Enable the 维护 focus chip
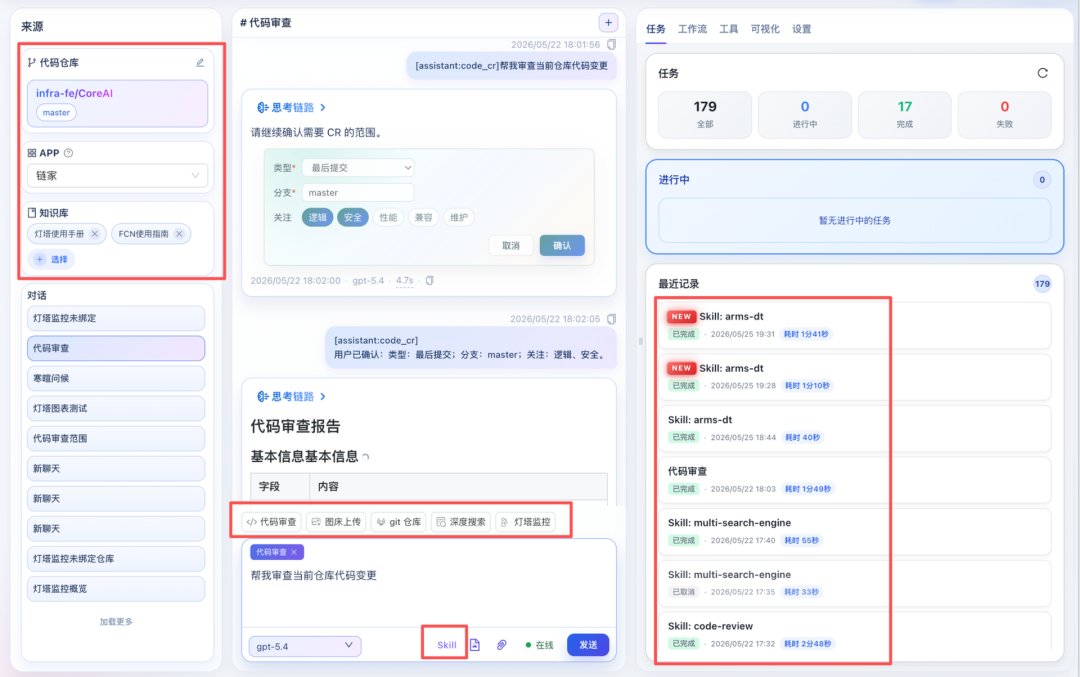This screenshot has height=677, width=1080. [459, 218]
